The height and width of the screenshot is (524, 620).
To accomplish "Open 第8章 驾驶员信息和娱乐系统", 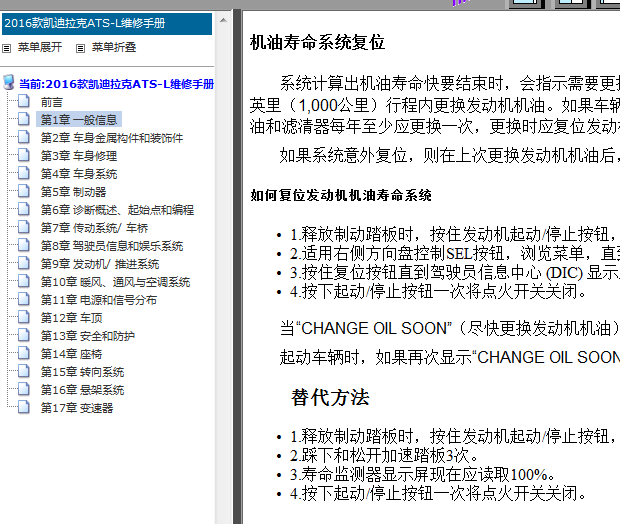I will click(112, 246).
